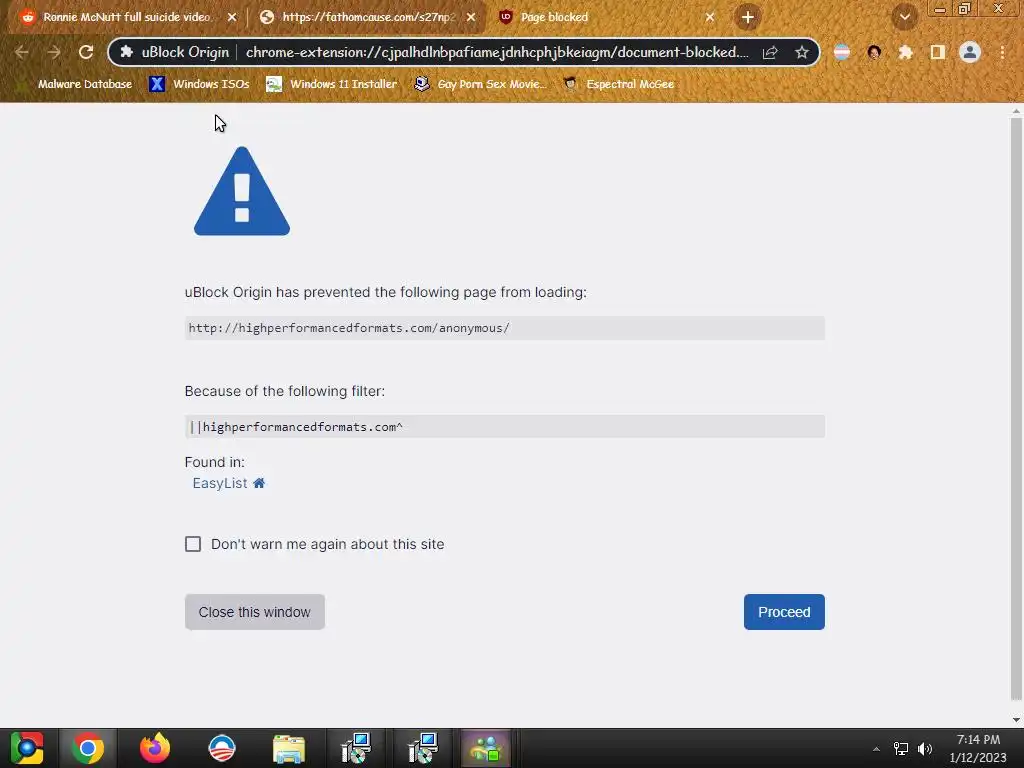Open a new tab with plus button
1024x768 pixels.
[748, 17]
